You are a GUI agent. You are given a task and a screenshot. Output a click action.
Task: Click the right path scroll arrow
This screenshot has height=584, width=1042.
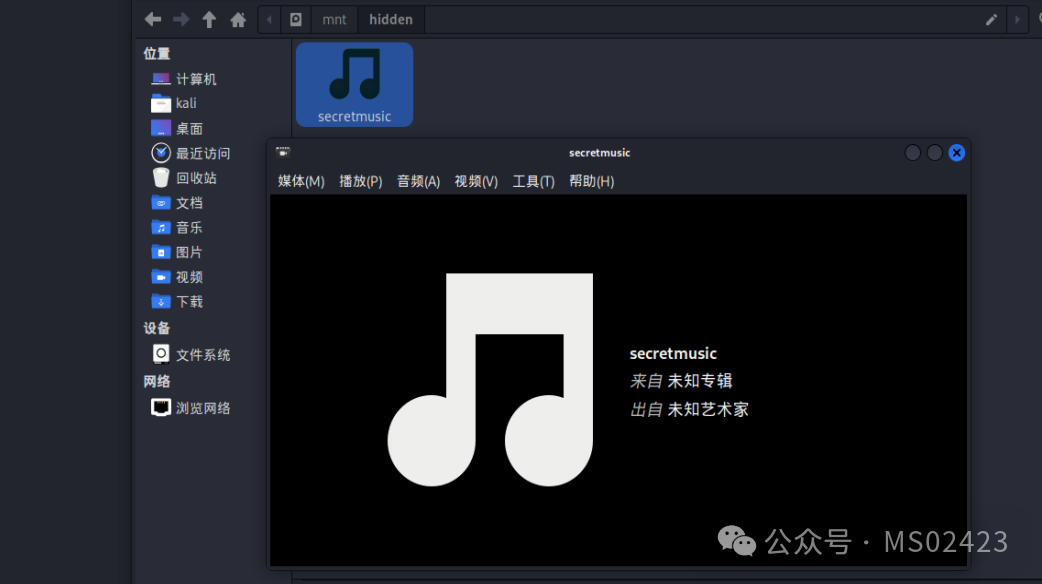click(1017, 19)
